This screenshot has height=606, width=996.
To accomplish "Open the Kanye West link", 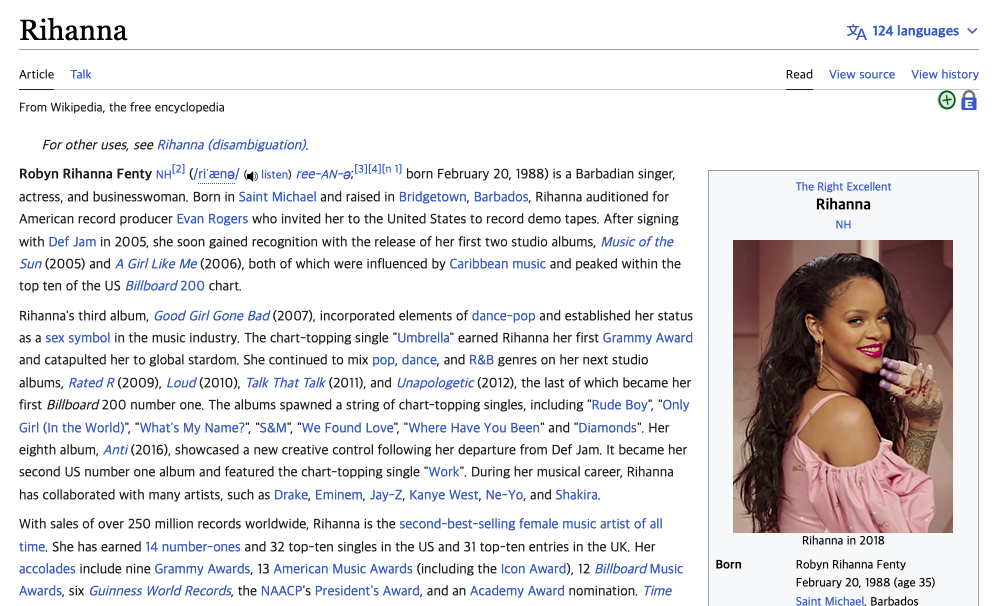I will pos(443,495).
